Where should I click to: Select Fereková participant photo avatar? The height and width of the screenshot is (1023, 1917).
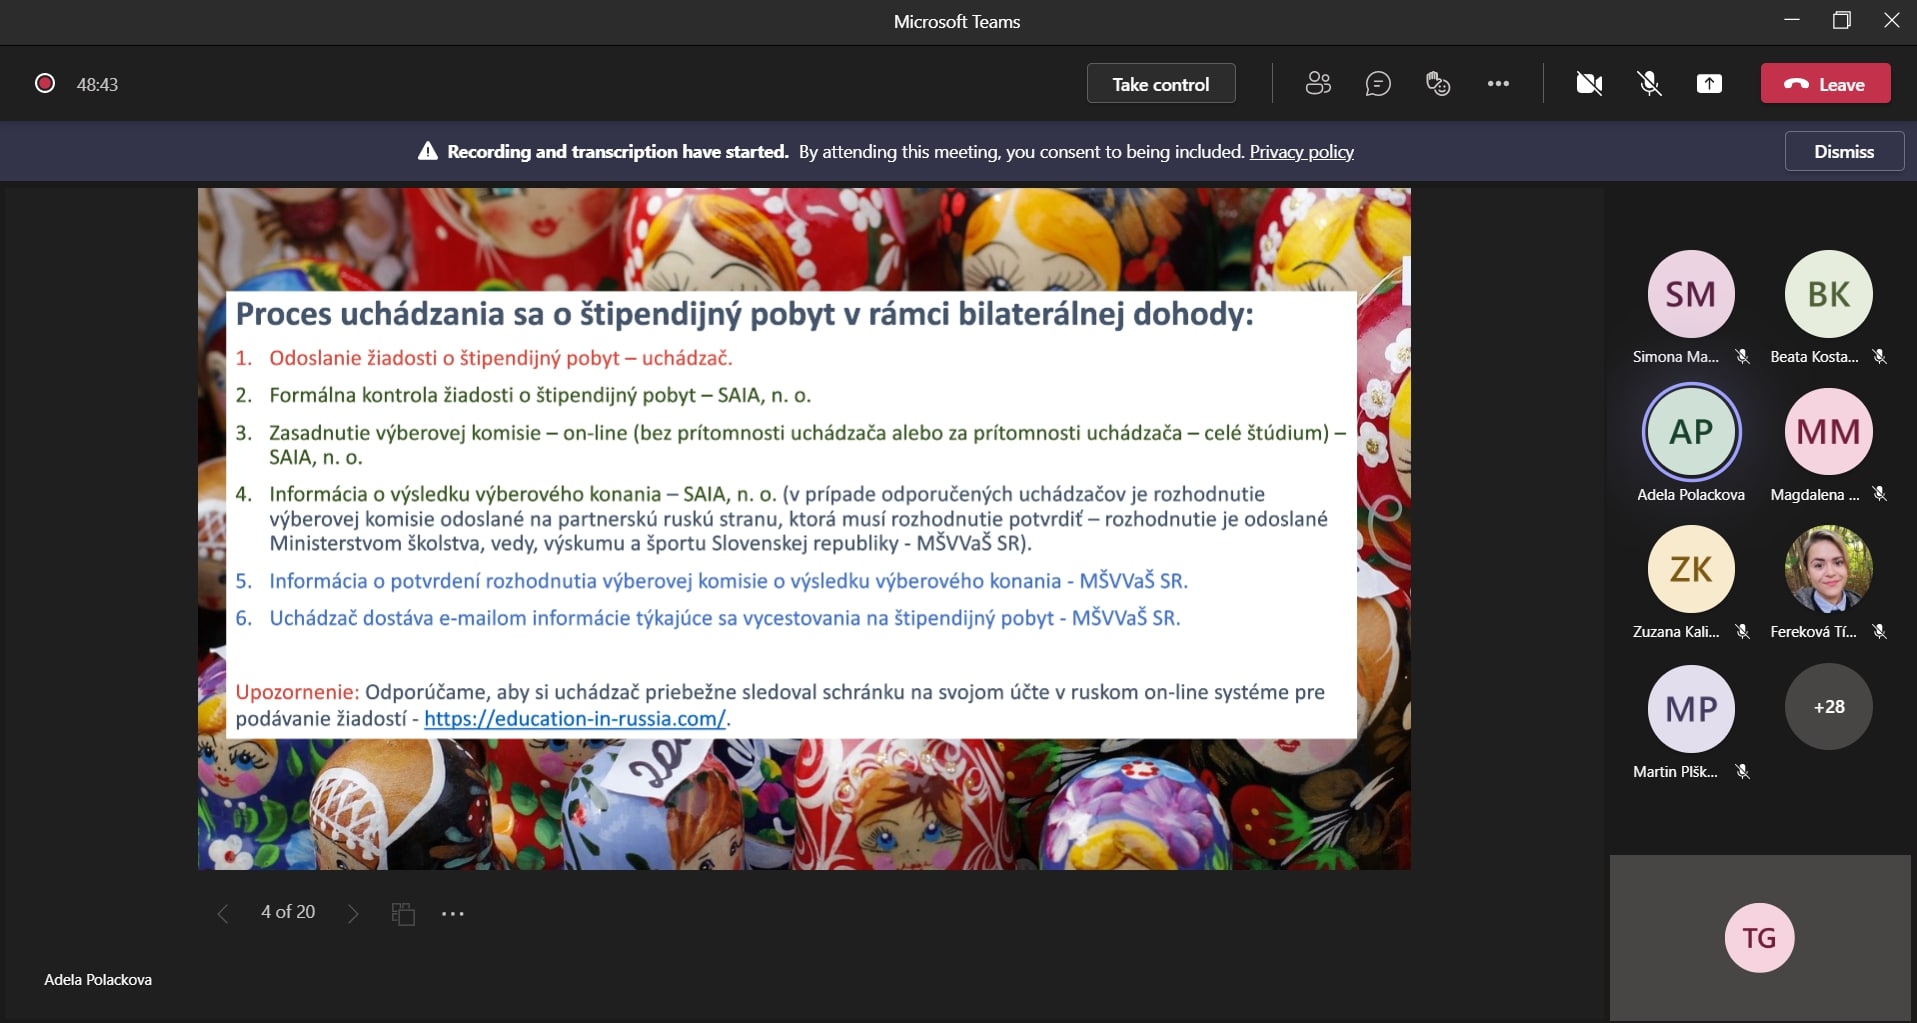coord(1829,569)
